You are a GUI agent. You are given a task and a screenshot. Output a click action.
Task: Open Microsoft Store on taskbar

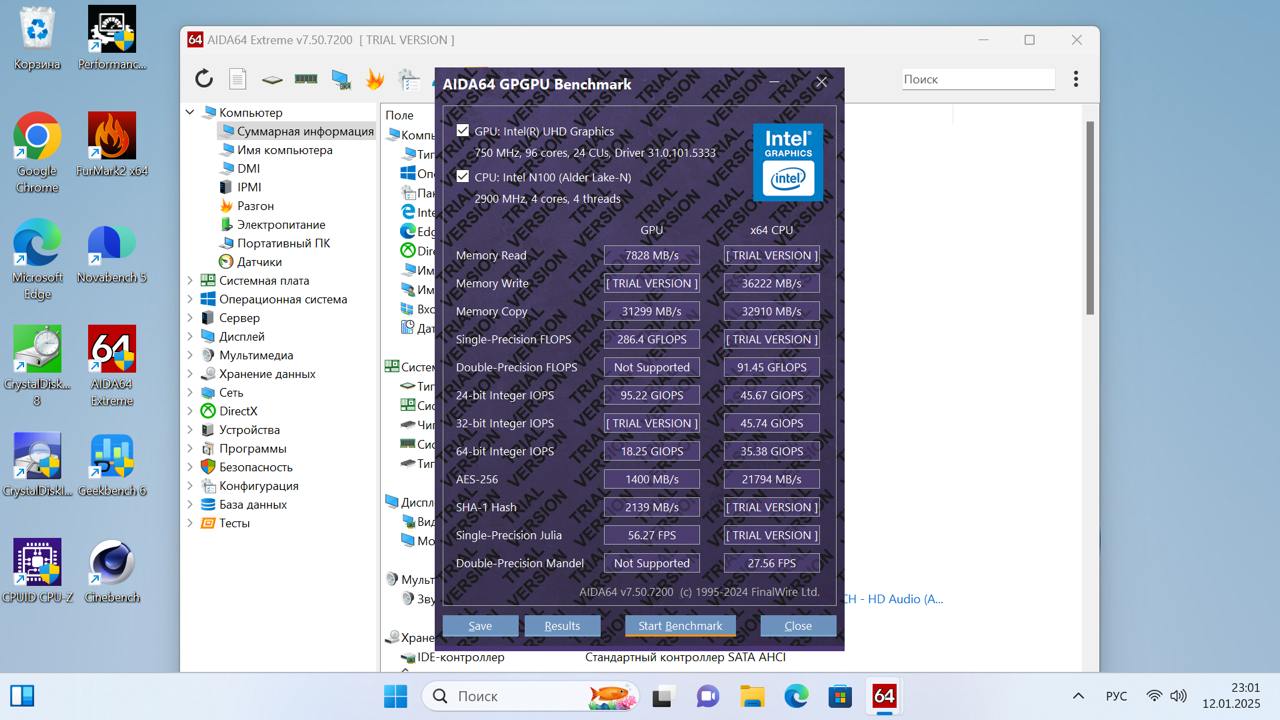(840, 696)
